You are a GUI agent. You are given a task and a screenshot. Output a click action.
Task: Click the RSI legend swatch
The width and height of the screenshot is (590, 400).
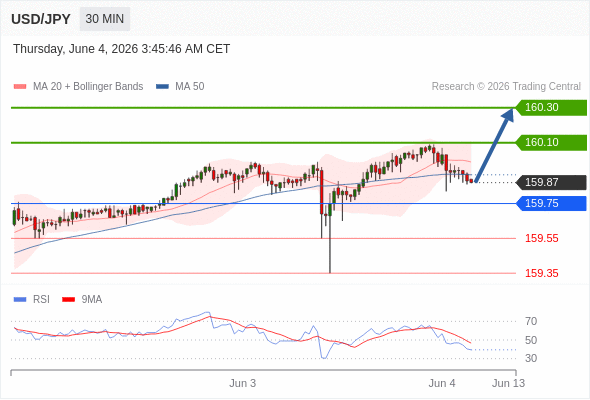click(20, 300)
